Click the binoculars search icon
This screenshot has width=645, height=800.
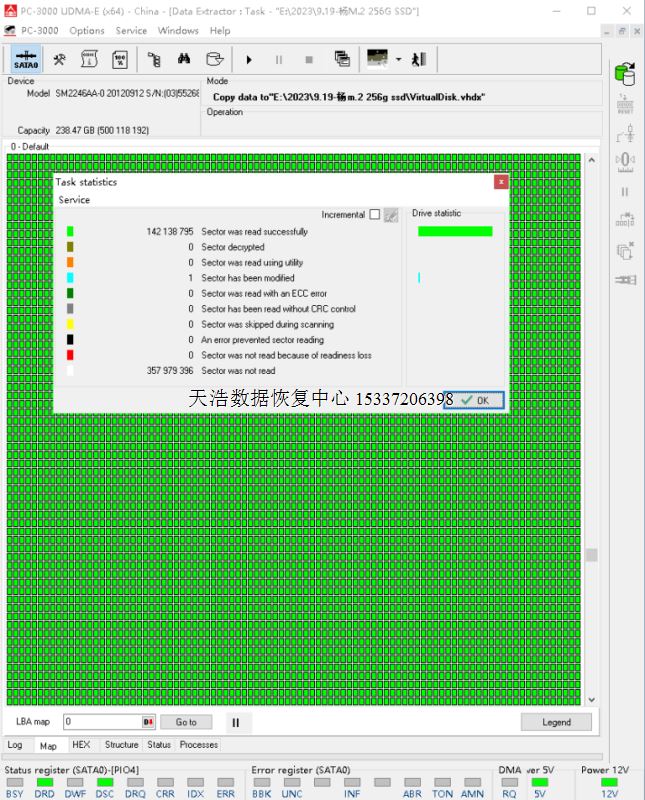click(184, 59)
